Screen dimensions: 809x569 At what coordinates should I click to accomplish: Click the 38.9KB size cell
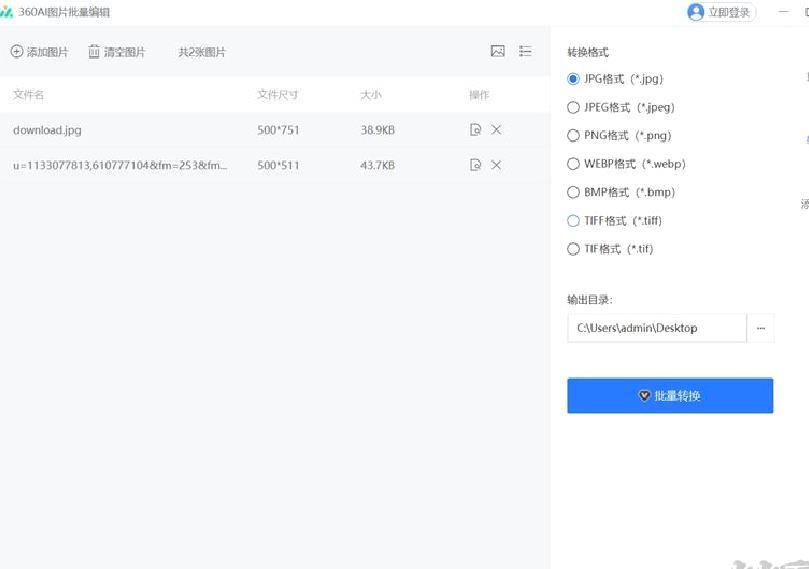[x=377, y=130]
